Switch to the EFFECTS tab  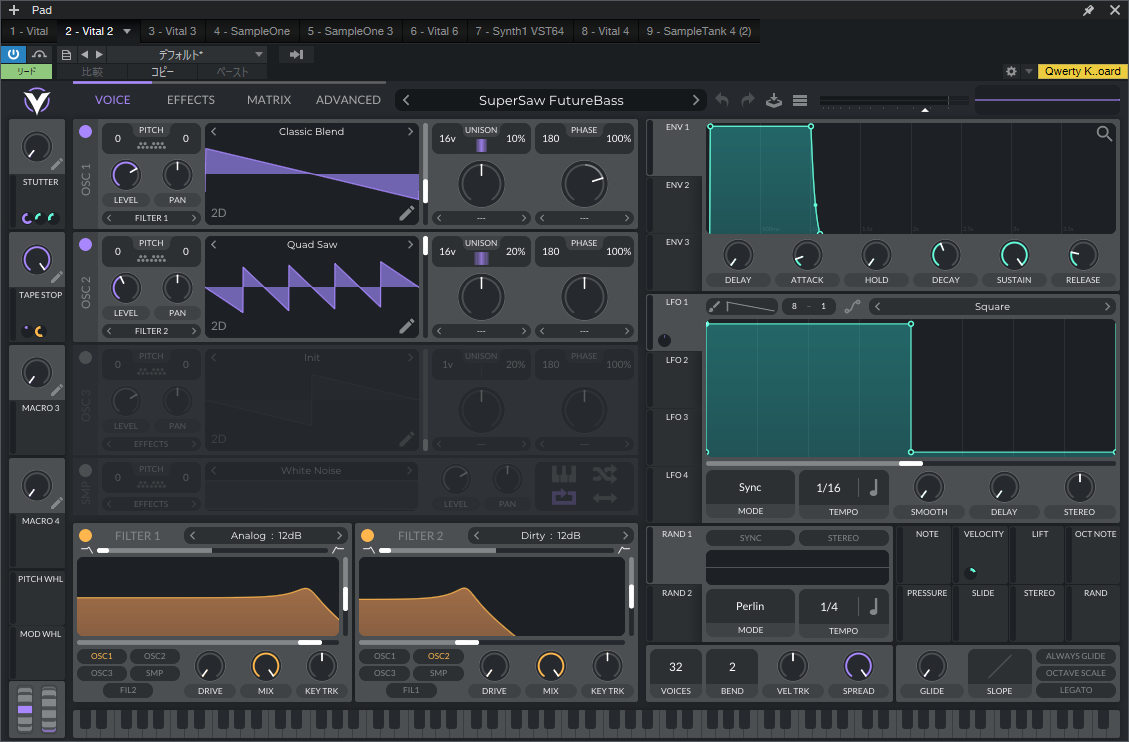(x=190, y=100)
